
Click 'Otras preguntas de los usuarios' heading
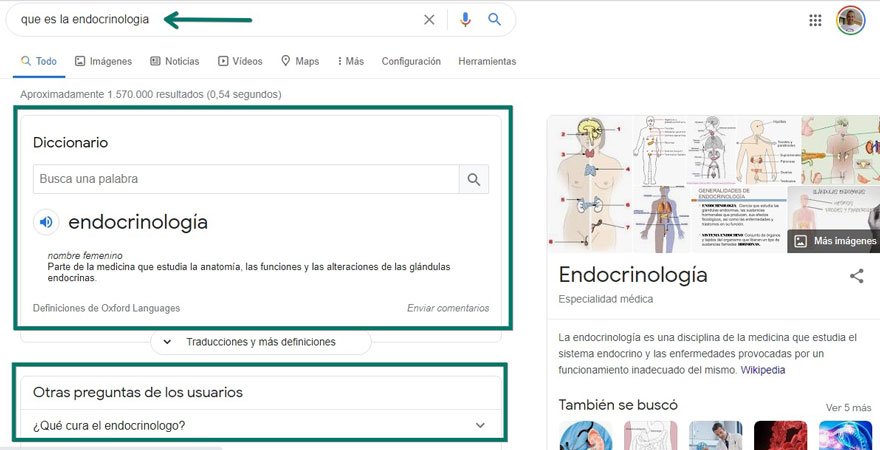point(138,392)
